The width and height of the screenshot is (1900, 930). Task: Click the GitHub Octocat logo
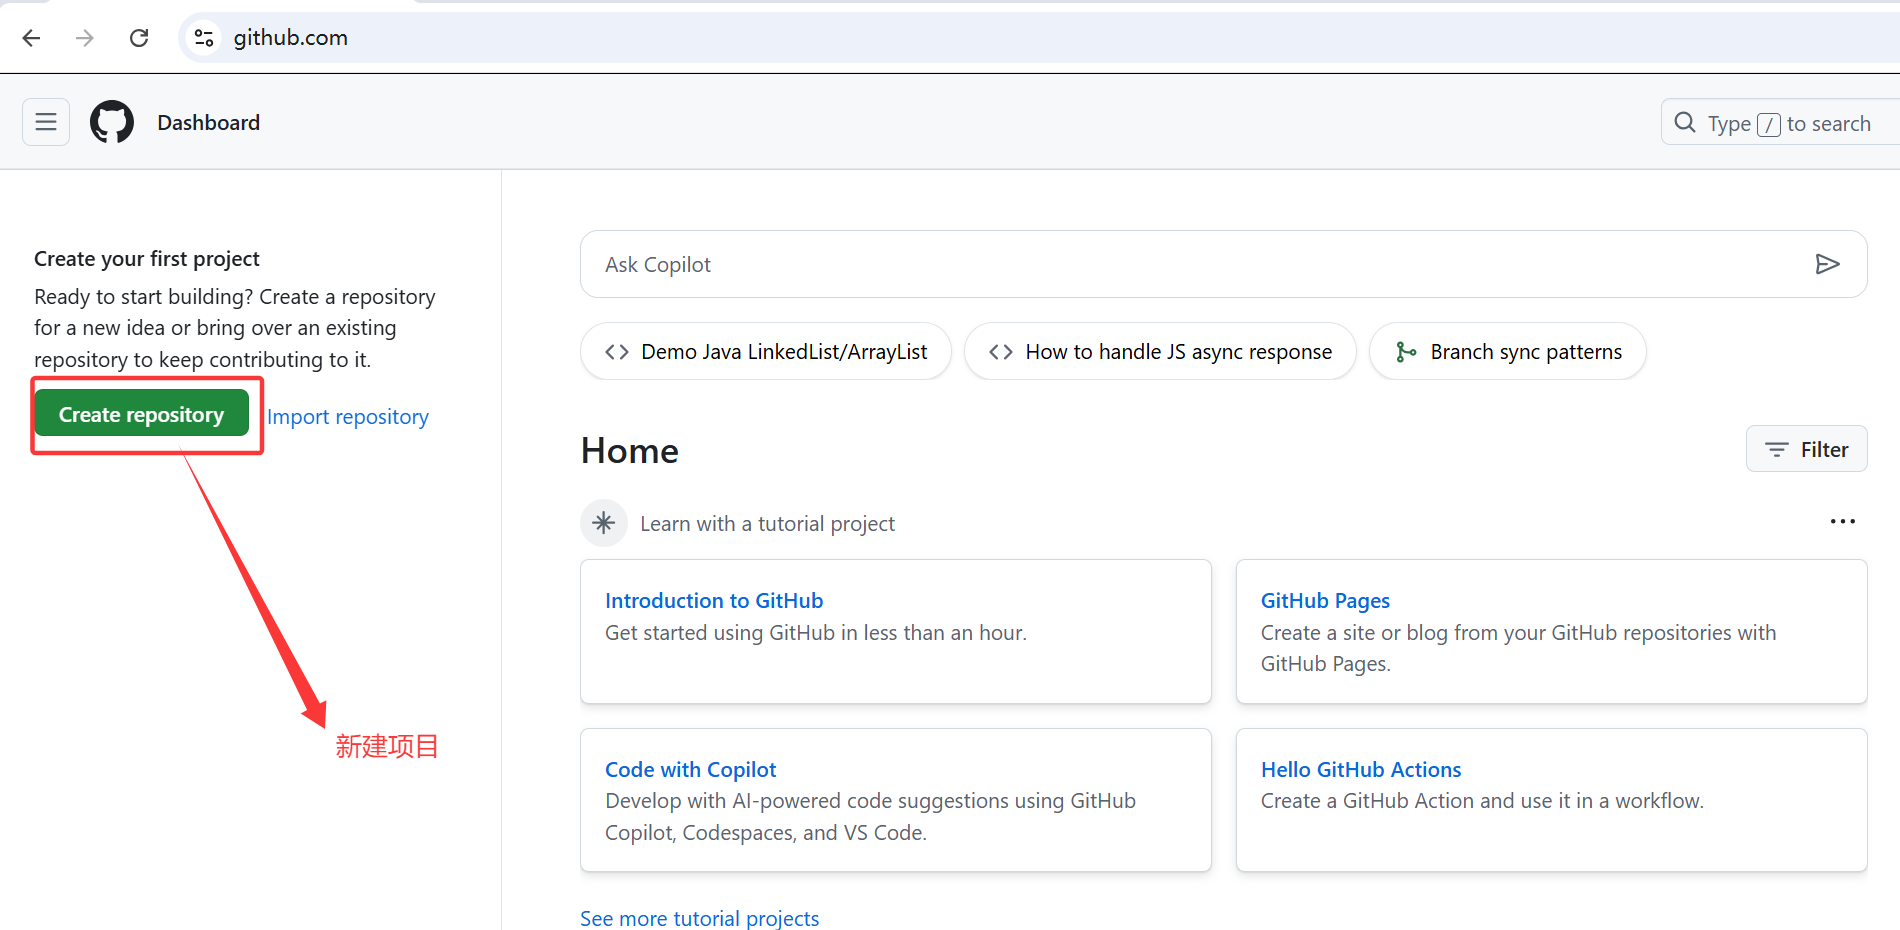tap(112, 122)
